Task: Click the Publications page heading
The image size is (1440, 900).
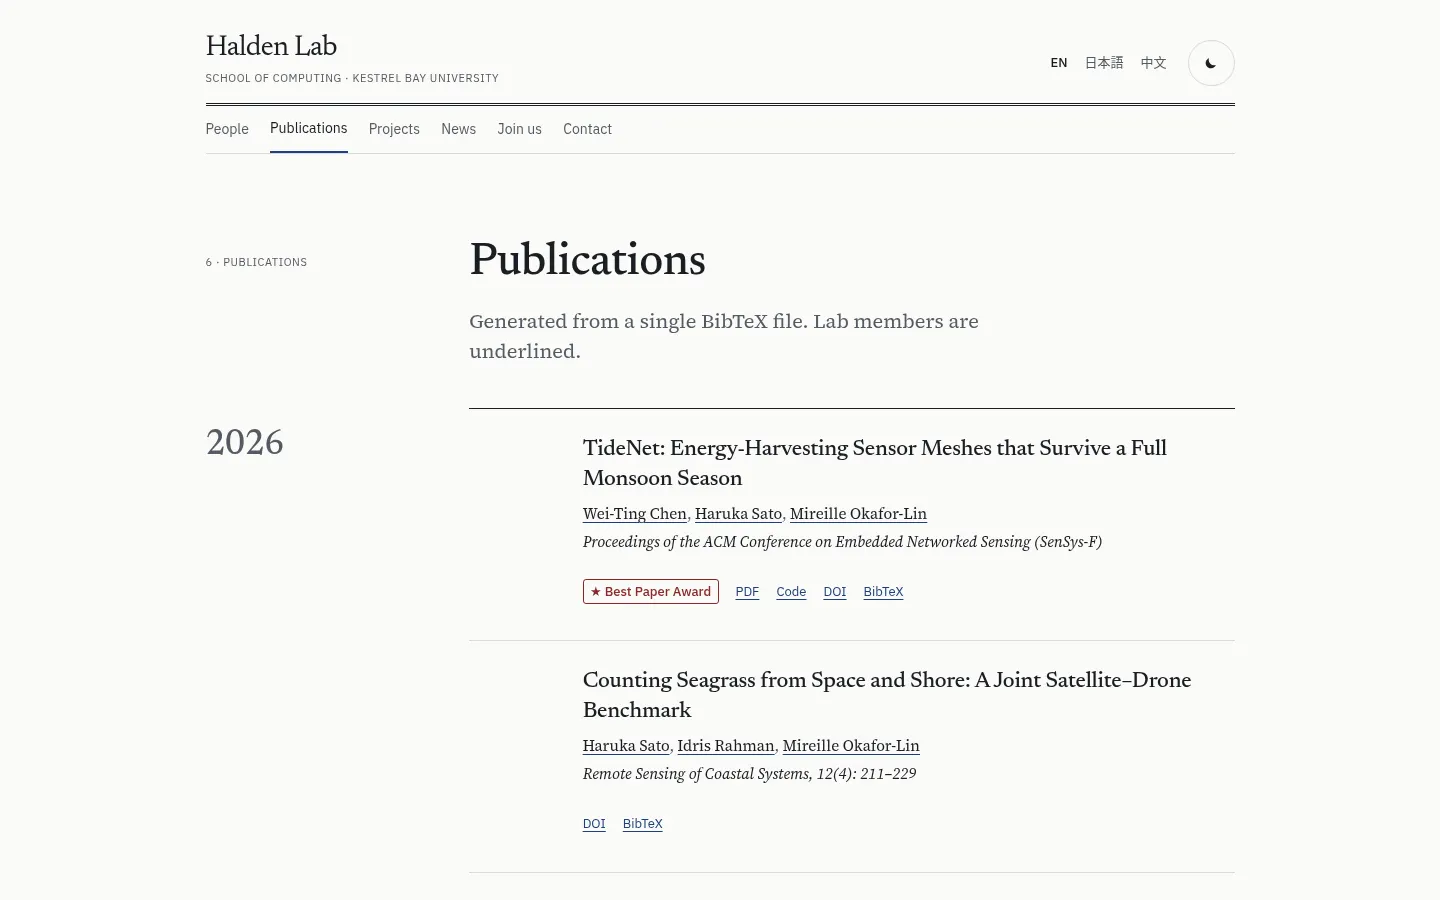Action: tap(588, 261)
